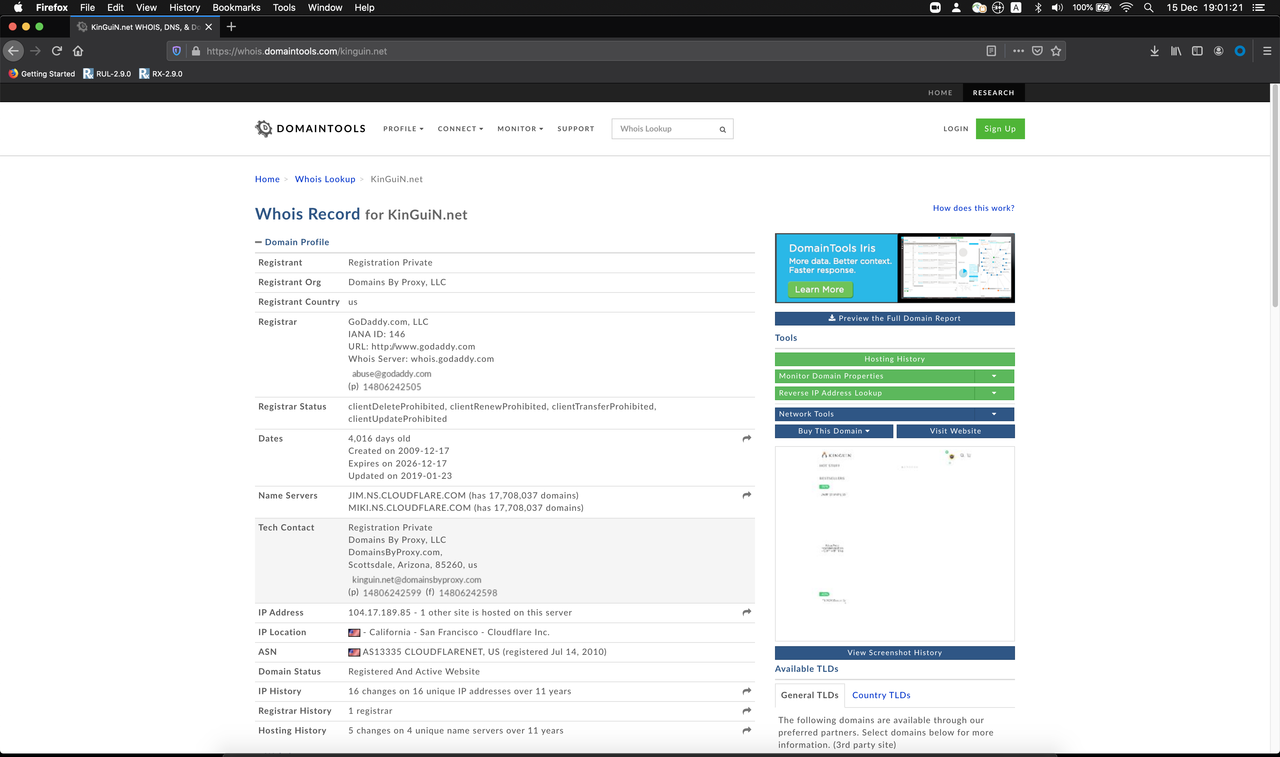Viewport: 1280px width, 757px height.
Task: Open the Buy This Domain dropdown
Action: (834, 431)
